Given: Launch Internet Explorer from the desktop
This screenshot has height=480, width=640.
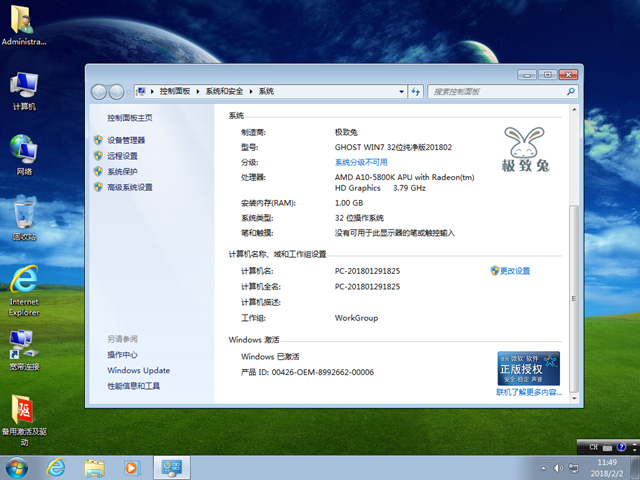Looking at the screenshot, I should click(24, 291).
